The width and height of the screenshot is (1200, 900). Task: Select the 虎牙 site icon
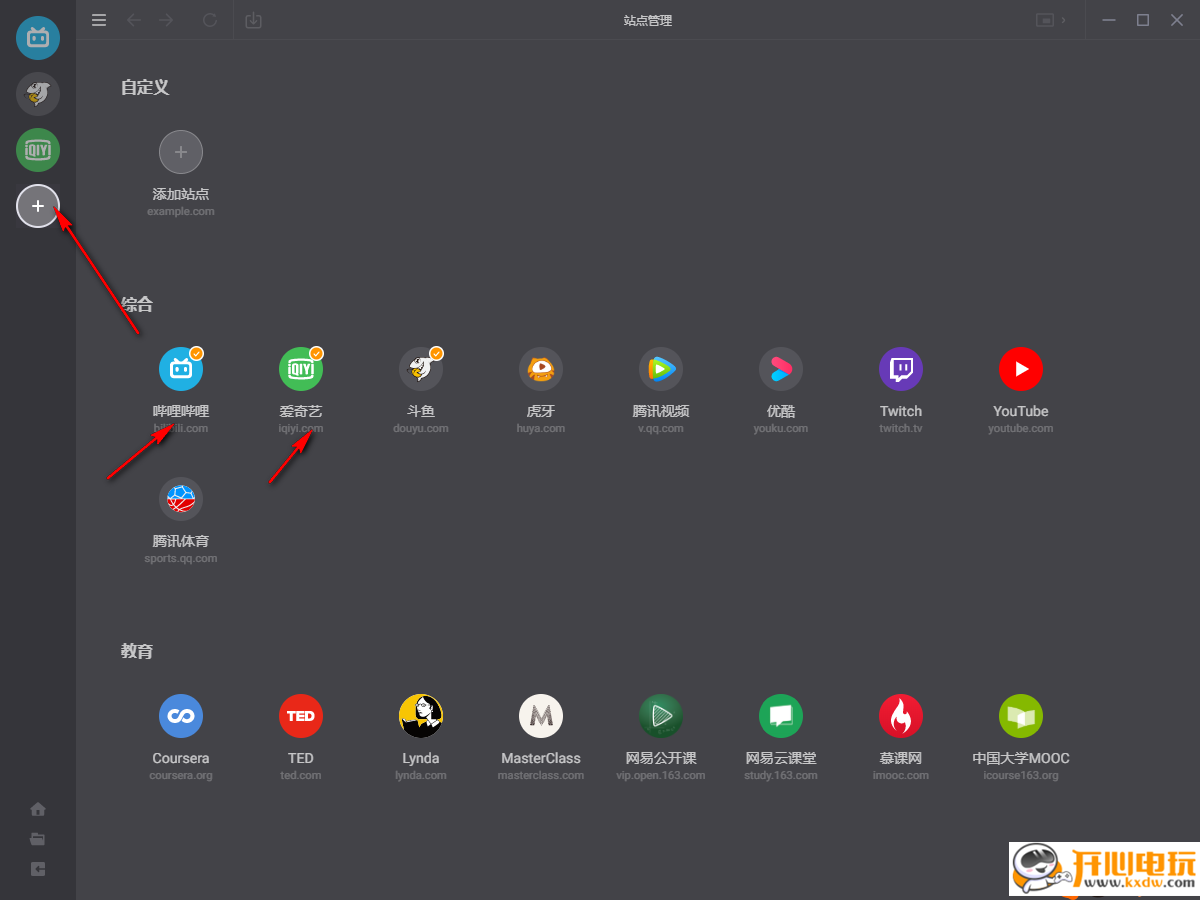click(541, 369)
